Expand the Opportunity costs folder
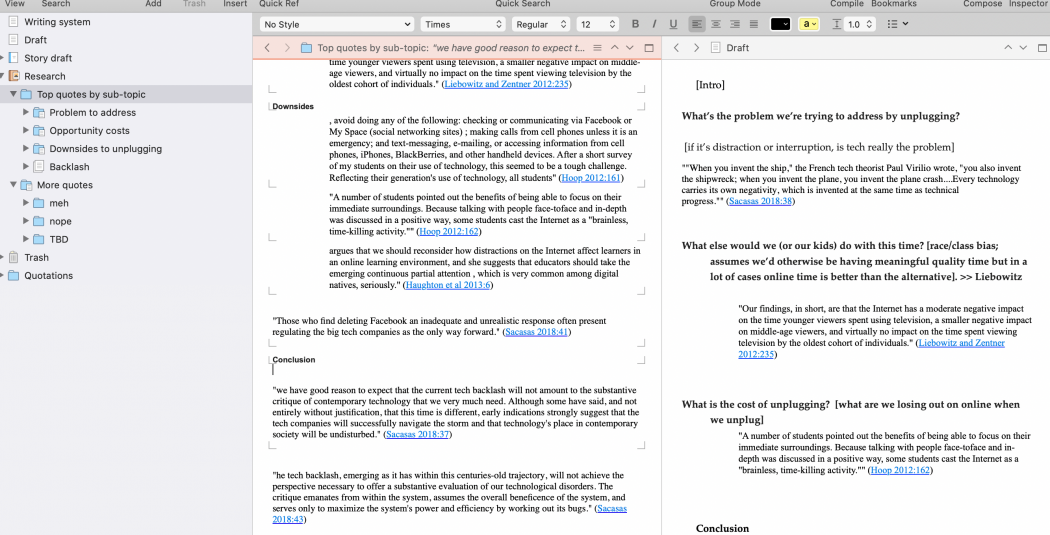This screenshot has height=535, width=1050. click(x=25, y=130)
